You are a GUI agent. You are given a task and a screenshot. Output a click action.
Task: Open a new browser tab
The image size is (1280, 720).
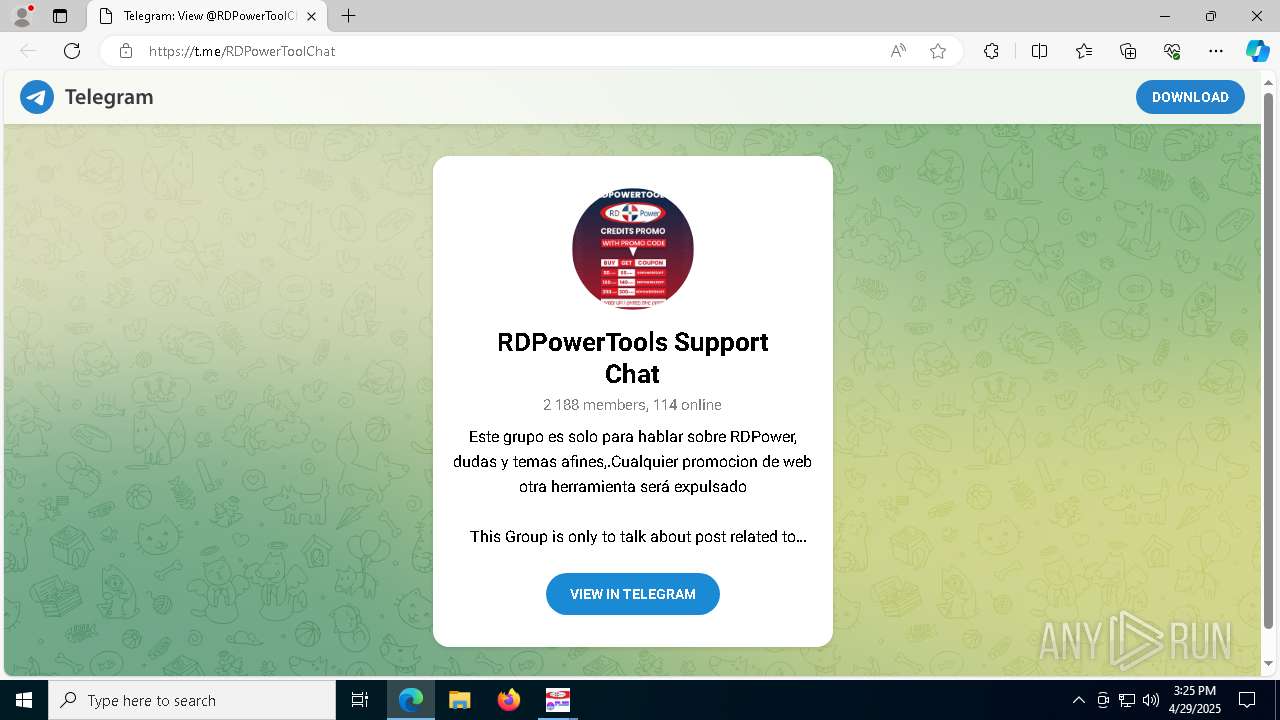click(x=348, y=16)
